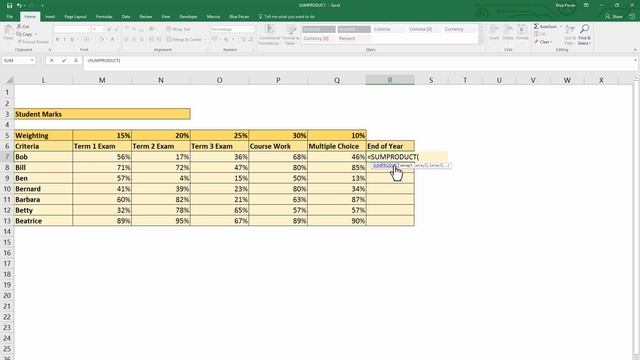The image size is (640, 360).
Task: Click the Wrap Text command
Action: [179, 29]
